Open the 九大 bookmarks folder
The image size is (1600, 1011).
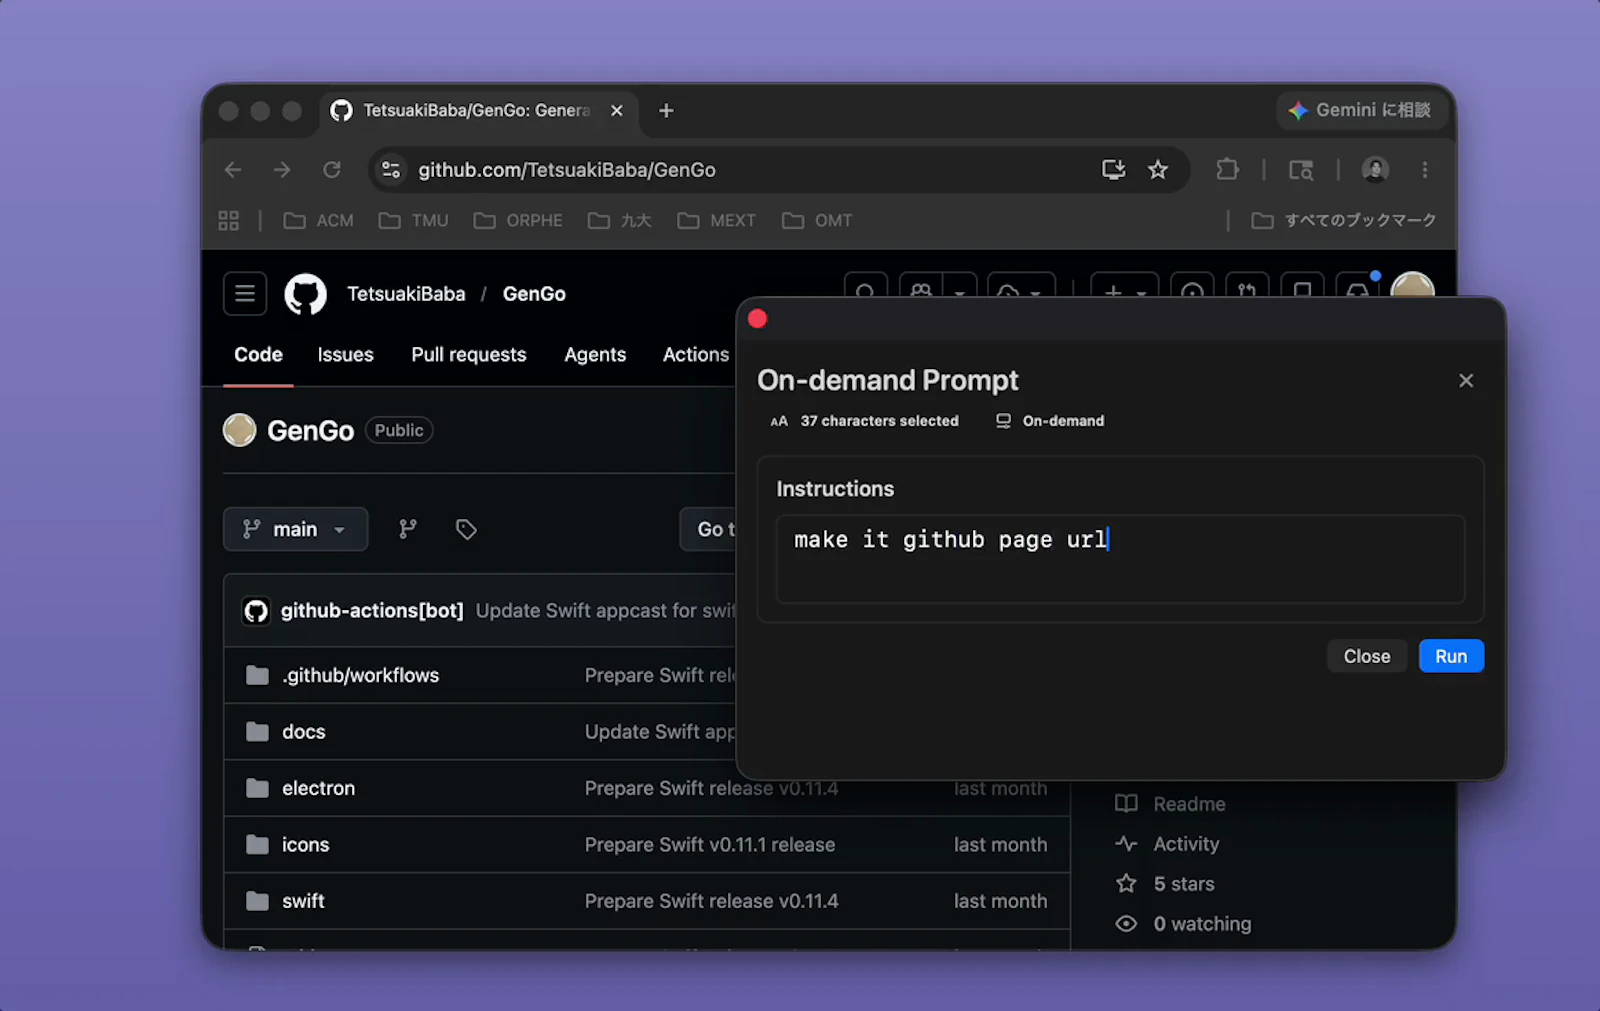click(x=620, y=220)
